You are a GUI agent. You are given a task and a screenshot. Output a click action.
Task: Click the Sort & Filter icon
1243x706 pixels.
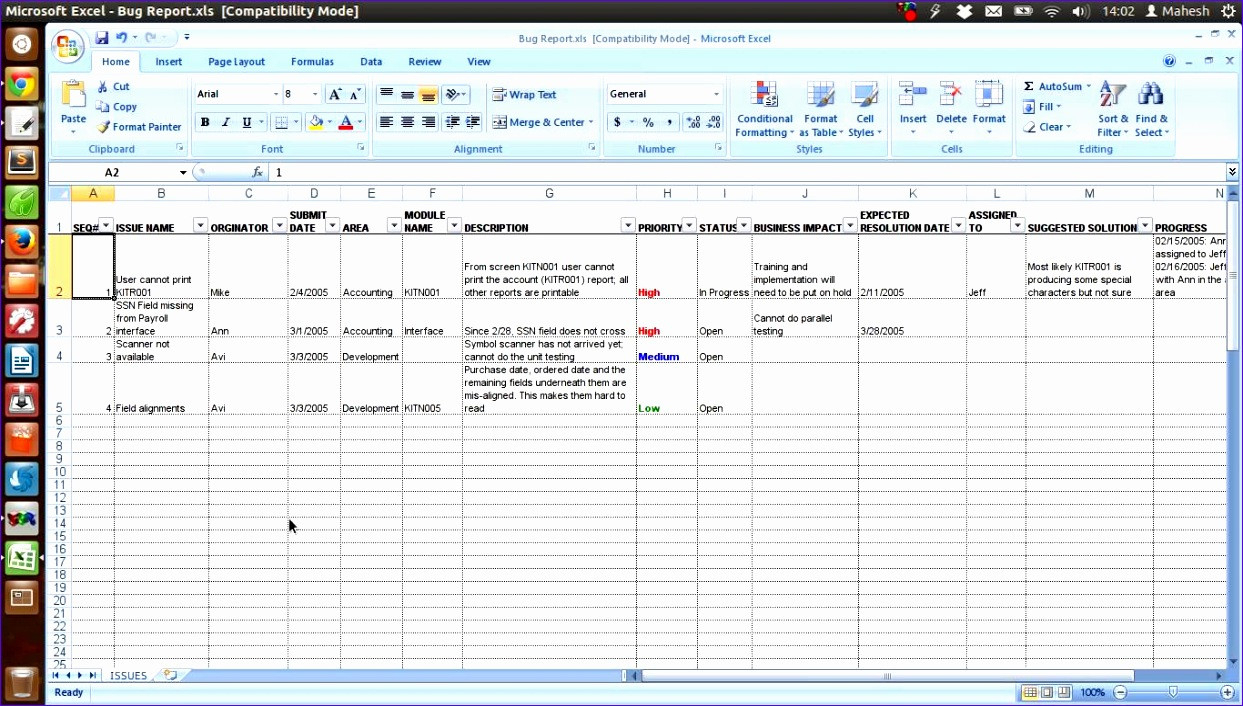pyautogui.click(x=1112, y=95)
